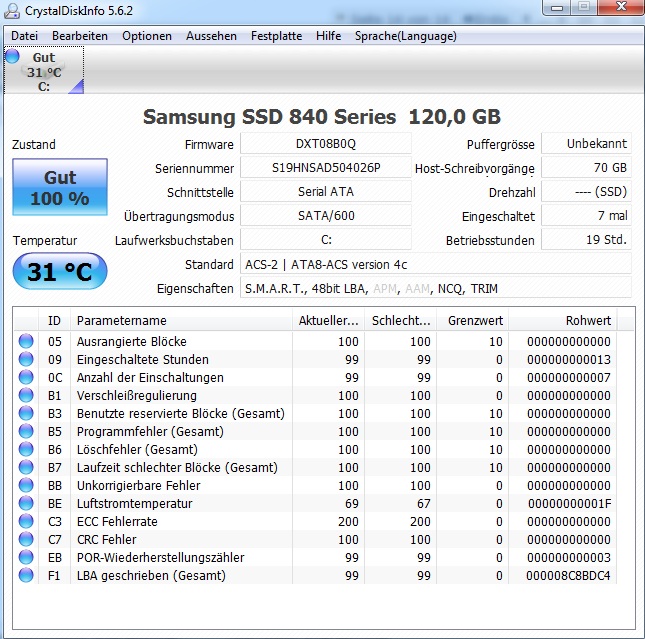645x639 pixels.
Task: Click the Eingeschaltet field 7 mal
Action: (586, 215)
